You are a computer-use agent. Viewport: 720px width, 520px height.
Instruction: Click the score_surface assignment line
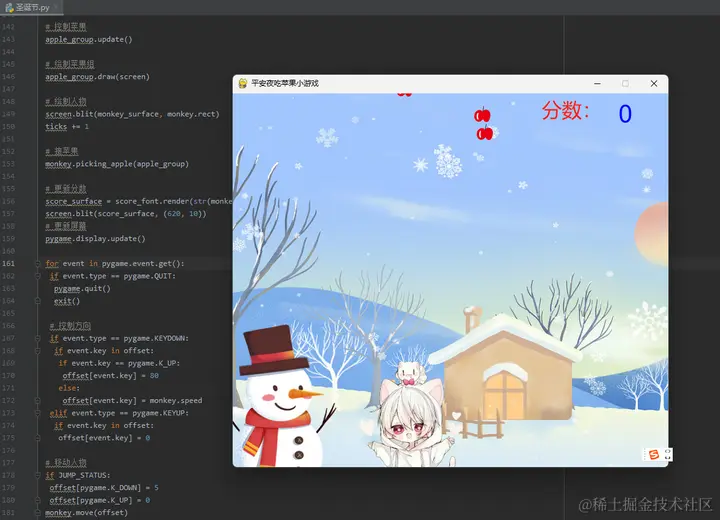pos(139,201)
